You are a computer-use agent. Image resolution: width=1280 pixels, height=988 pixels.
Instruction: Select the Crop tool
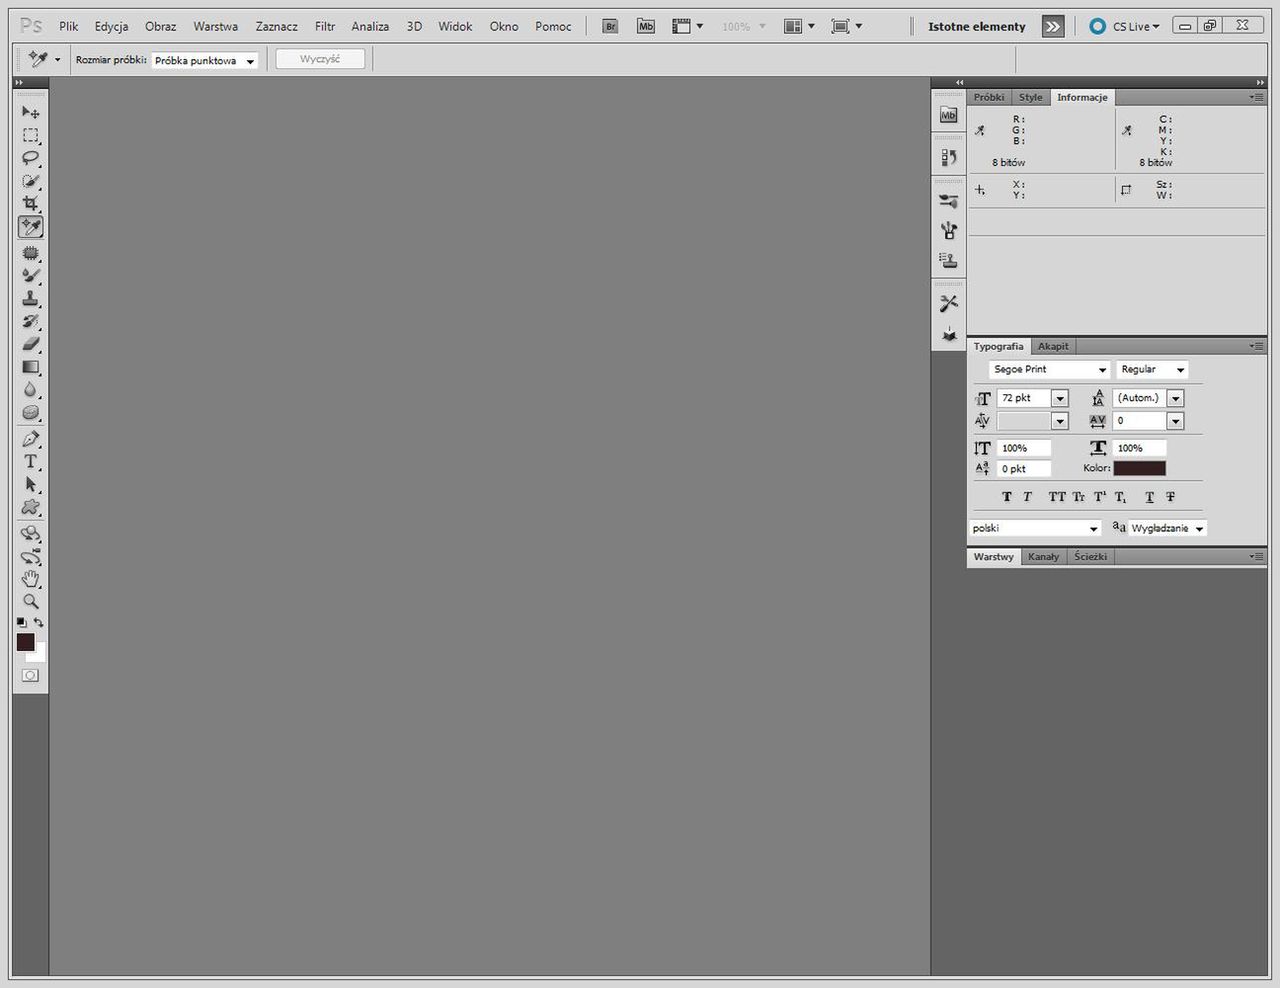tap(31, 204)
